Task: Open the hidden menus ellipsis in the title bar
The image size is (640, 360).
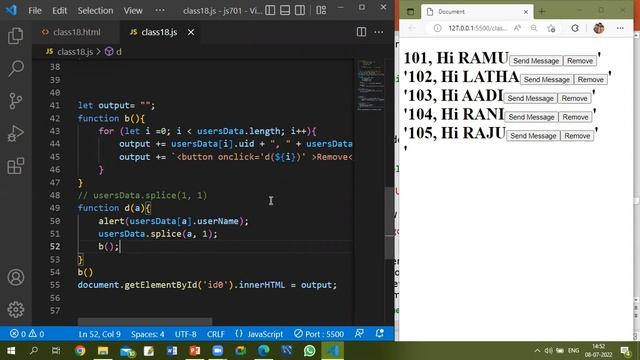Action: [160, 10]
